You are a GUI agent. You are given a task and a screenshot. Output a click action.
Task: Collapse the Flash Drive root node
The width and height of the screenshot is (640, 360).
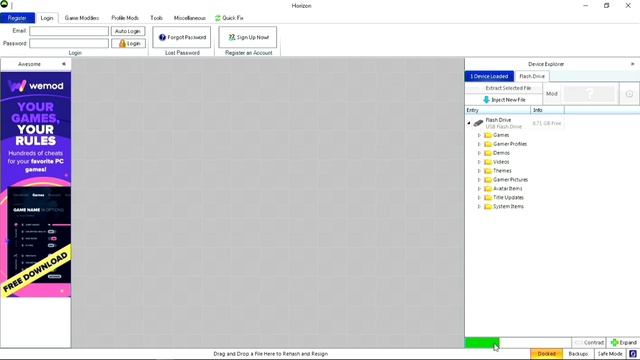(x=469, y=123)
